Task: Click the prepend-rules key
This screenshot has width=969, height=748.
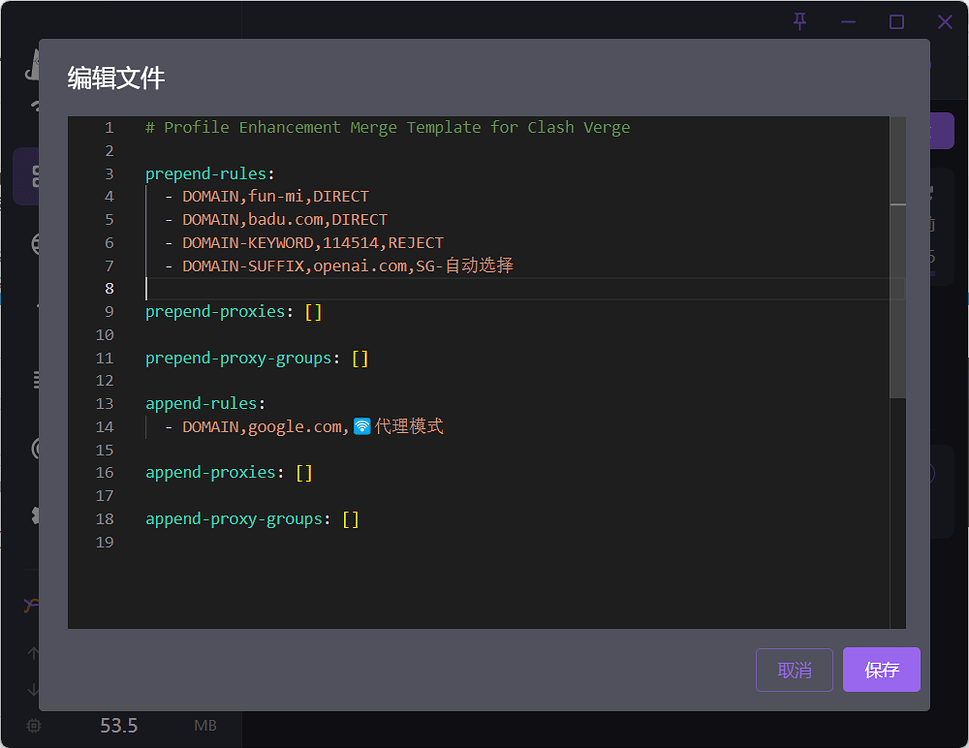Action: pos(206,174)
